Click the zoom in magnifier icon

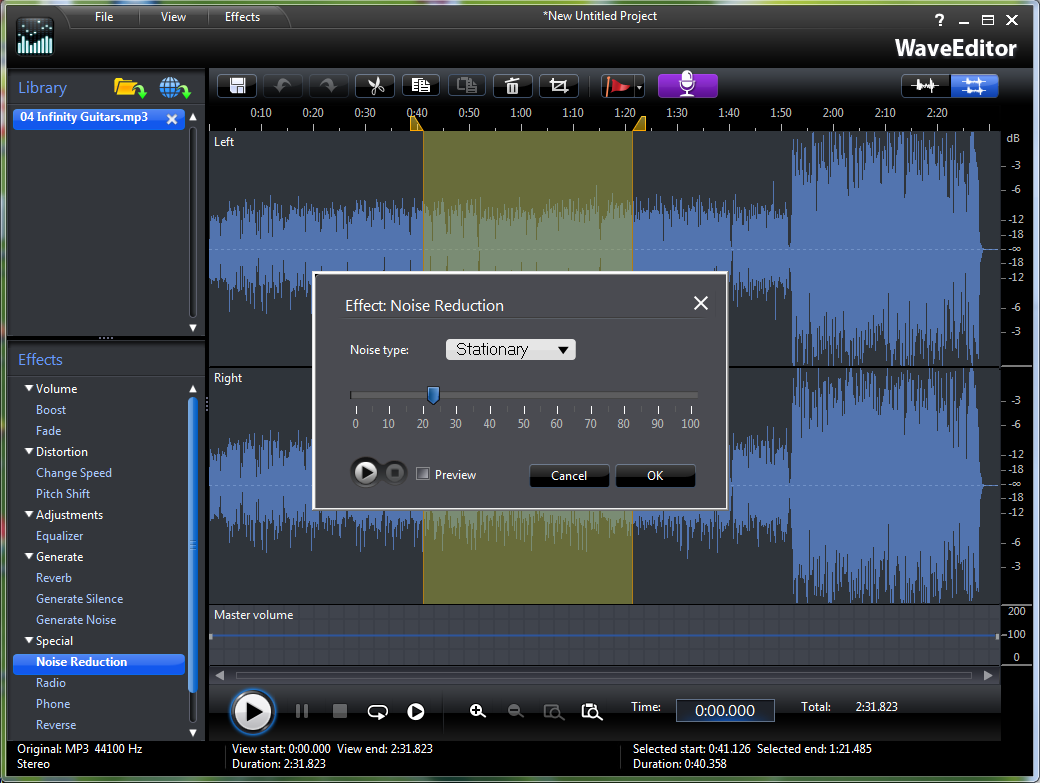pyautogui.click(x=478, y=711)
